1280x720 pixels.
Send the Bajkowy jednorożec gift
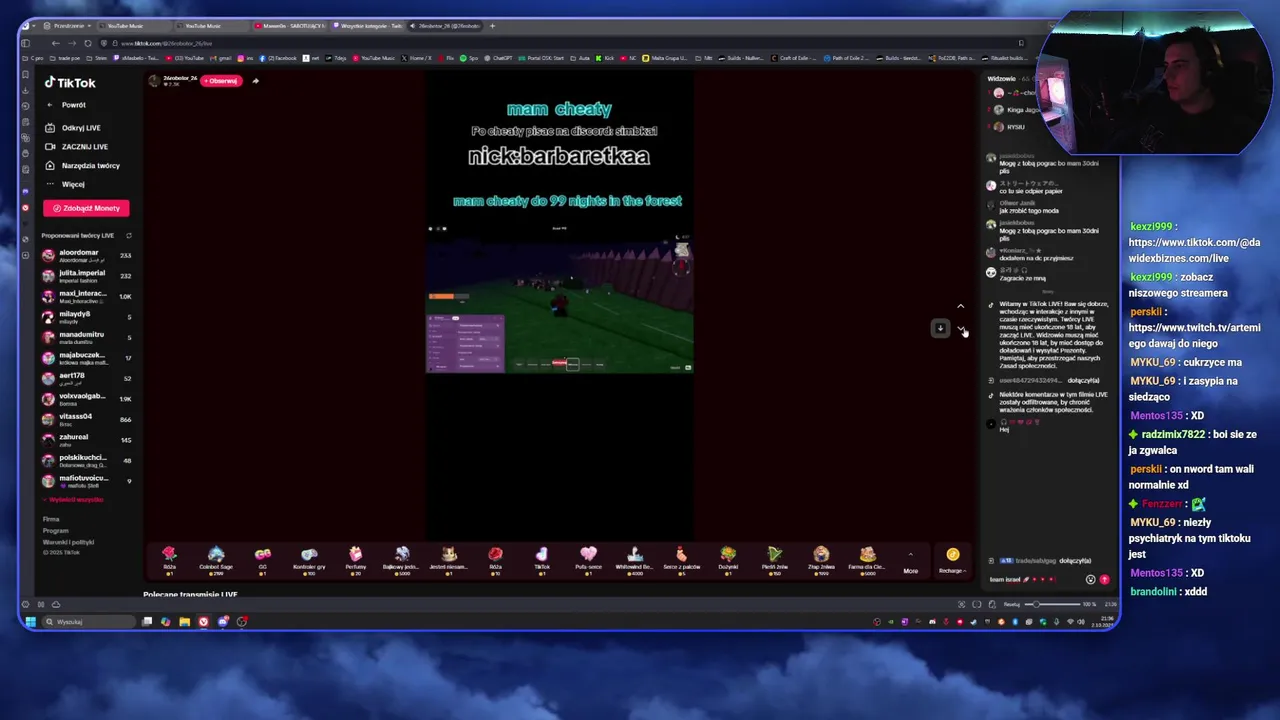click(402, 559)
